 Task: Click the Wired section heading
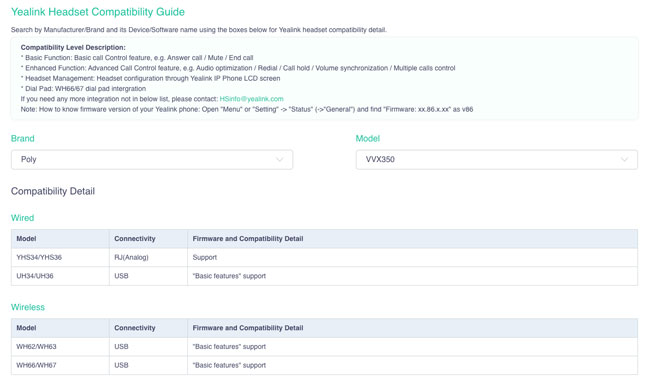[x=22, y=218]
